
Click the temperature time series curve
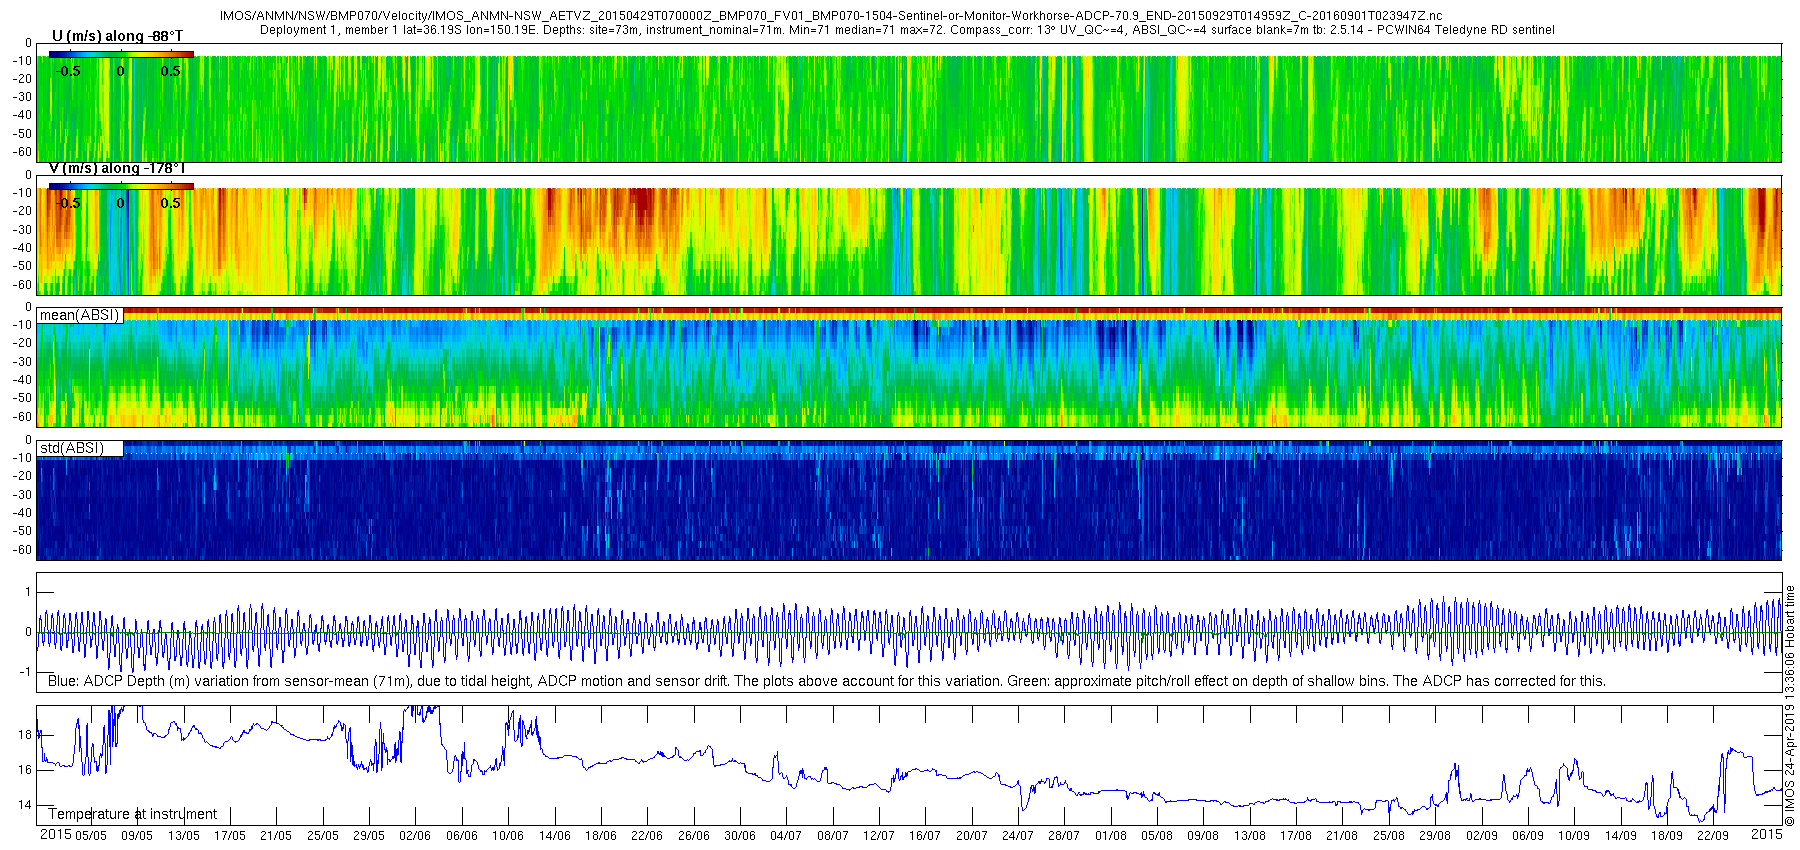(909, 766)
